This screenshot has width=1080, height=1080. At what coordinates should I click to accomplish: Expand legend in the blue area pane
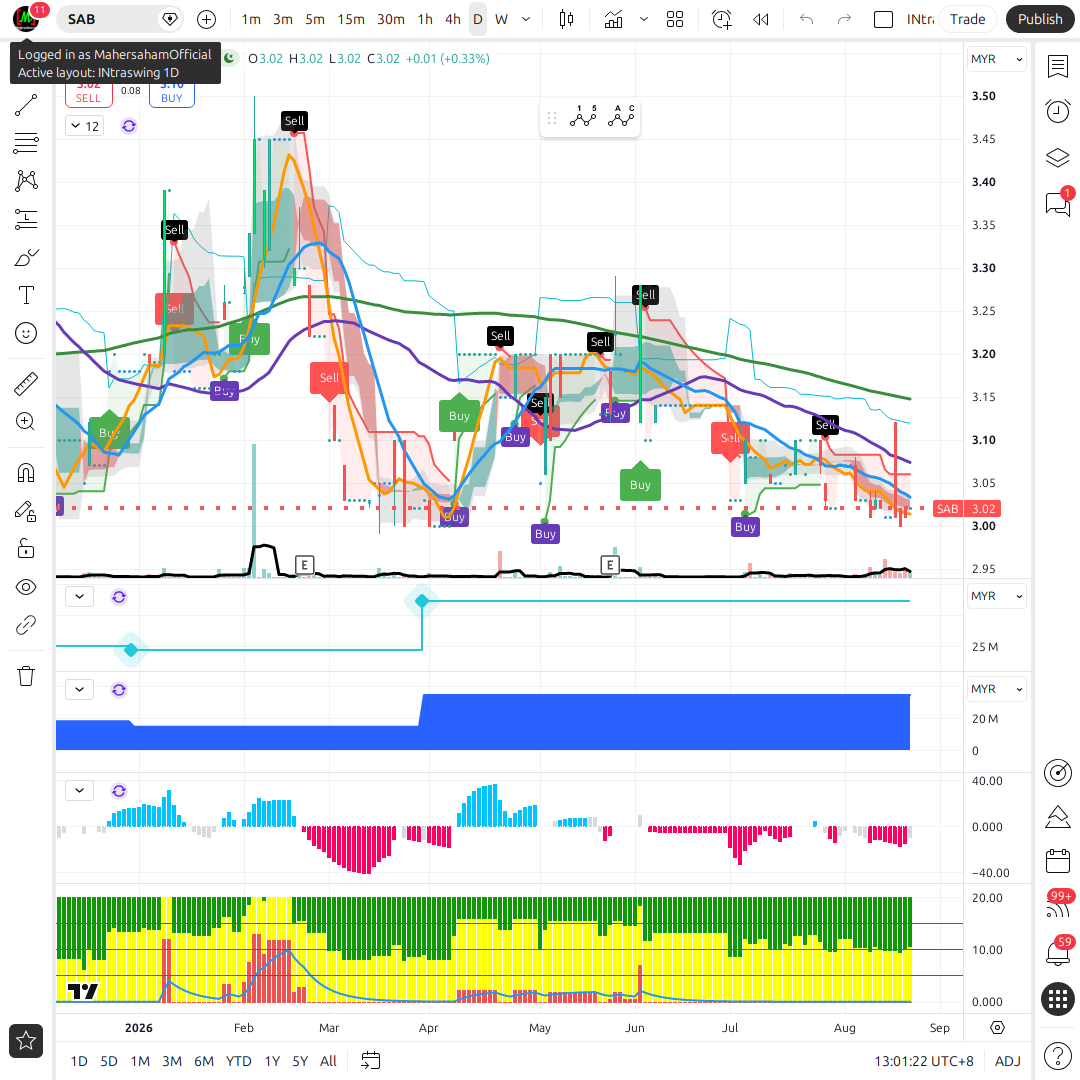tap(79, 689)
